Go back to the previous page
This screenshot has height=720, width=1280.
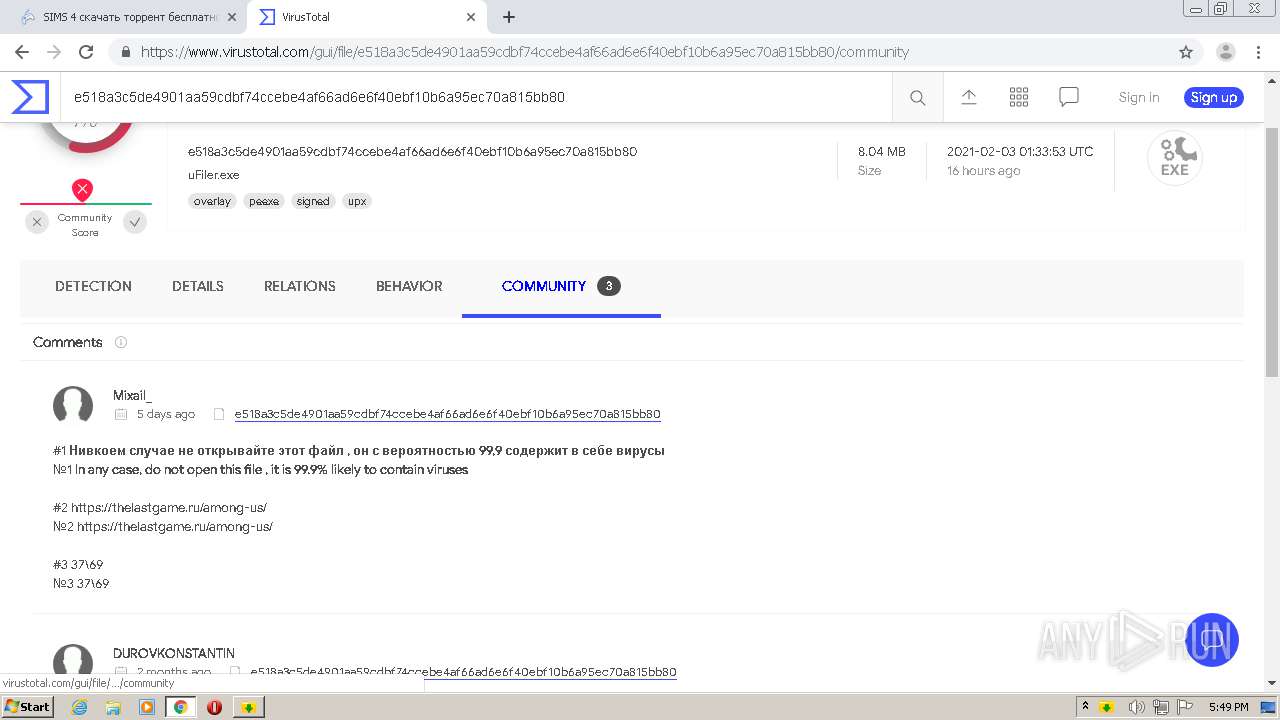tap(22, 52)
